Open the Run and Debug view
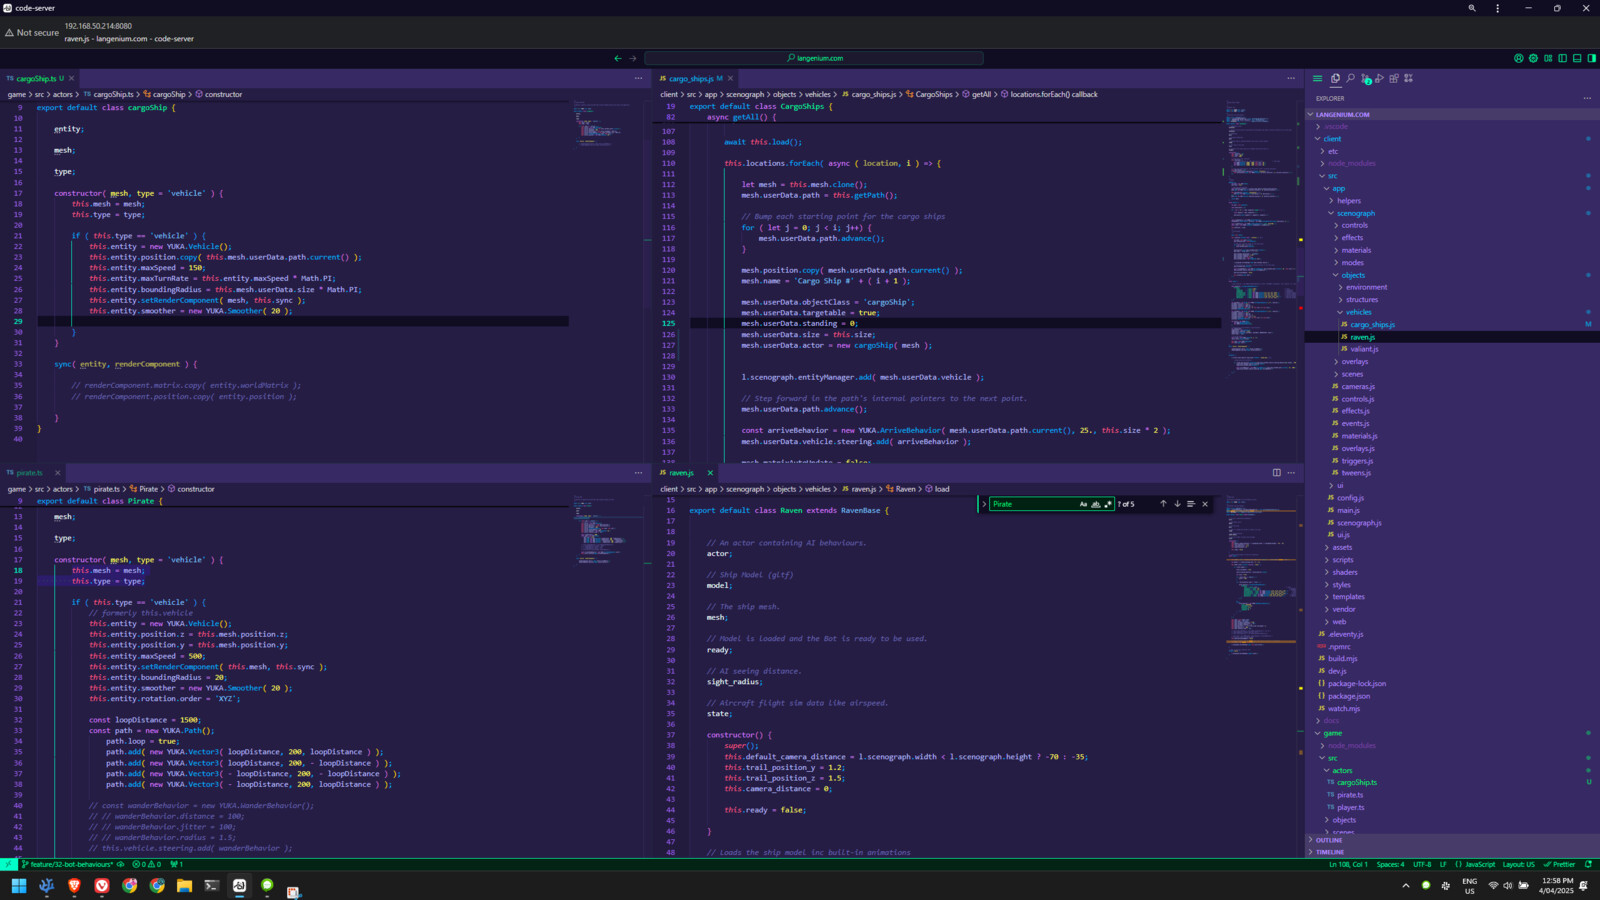The image size is (1600, 900). click(x=1379, y=78)
